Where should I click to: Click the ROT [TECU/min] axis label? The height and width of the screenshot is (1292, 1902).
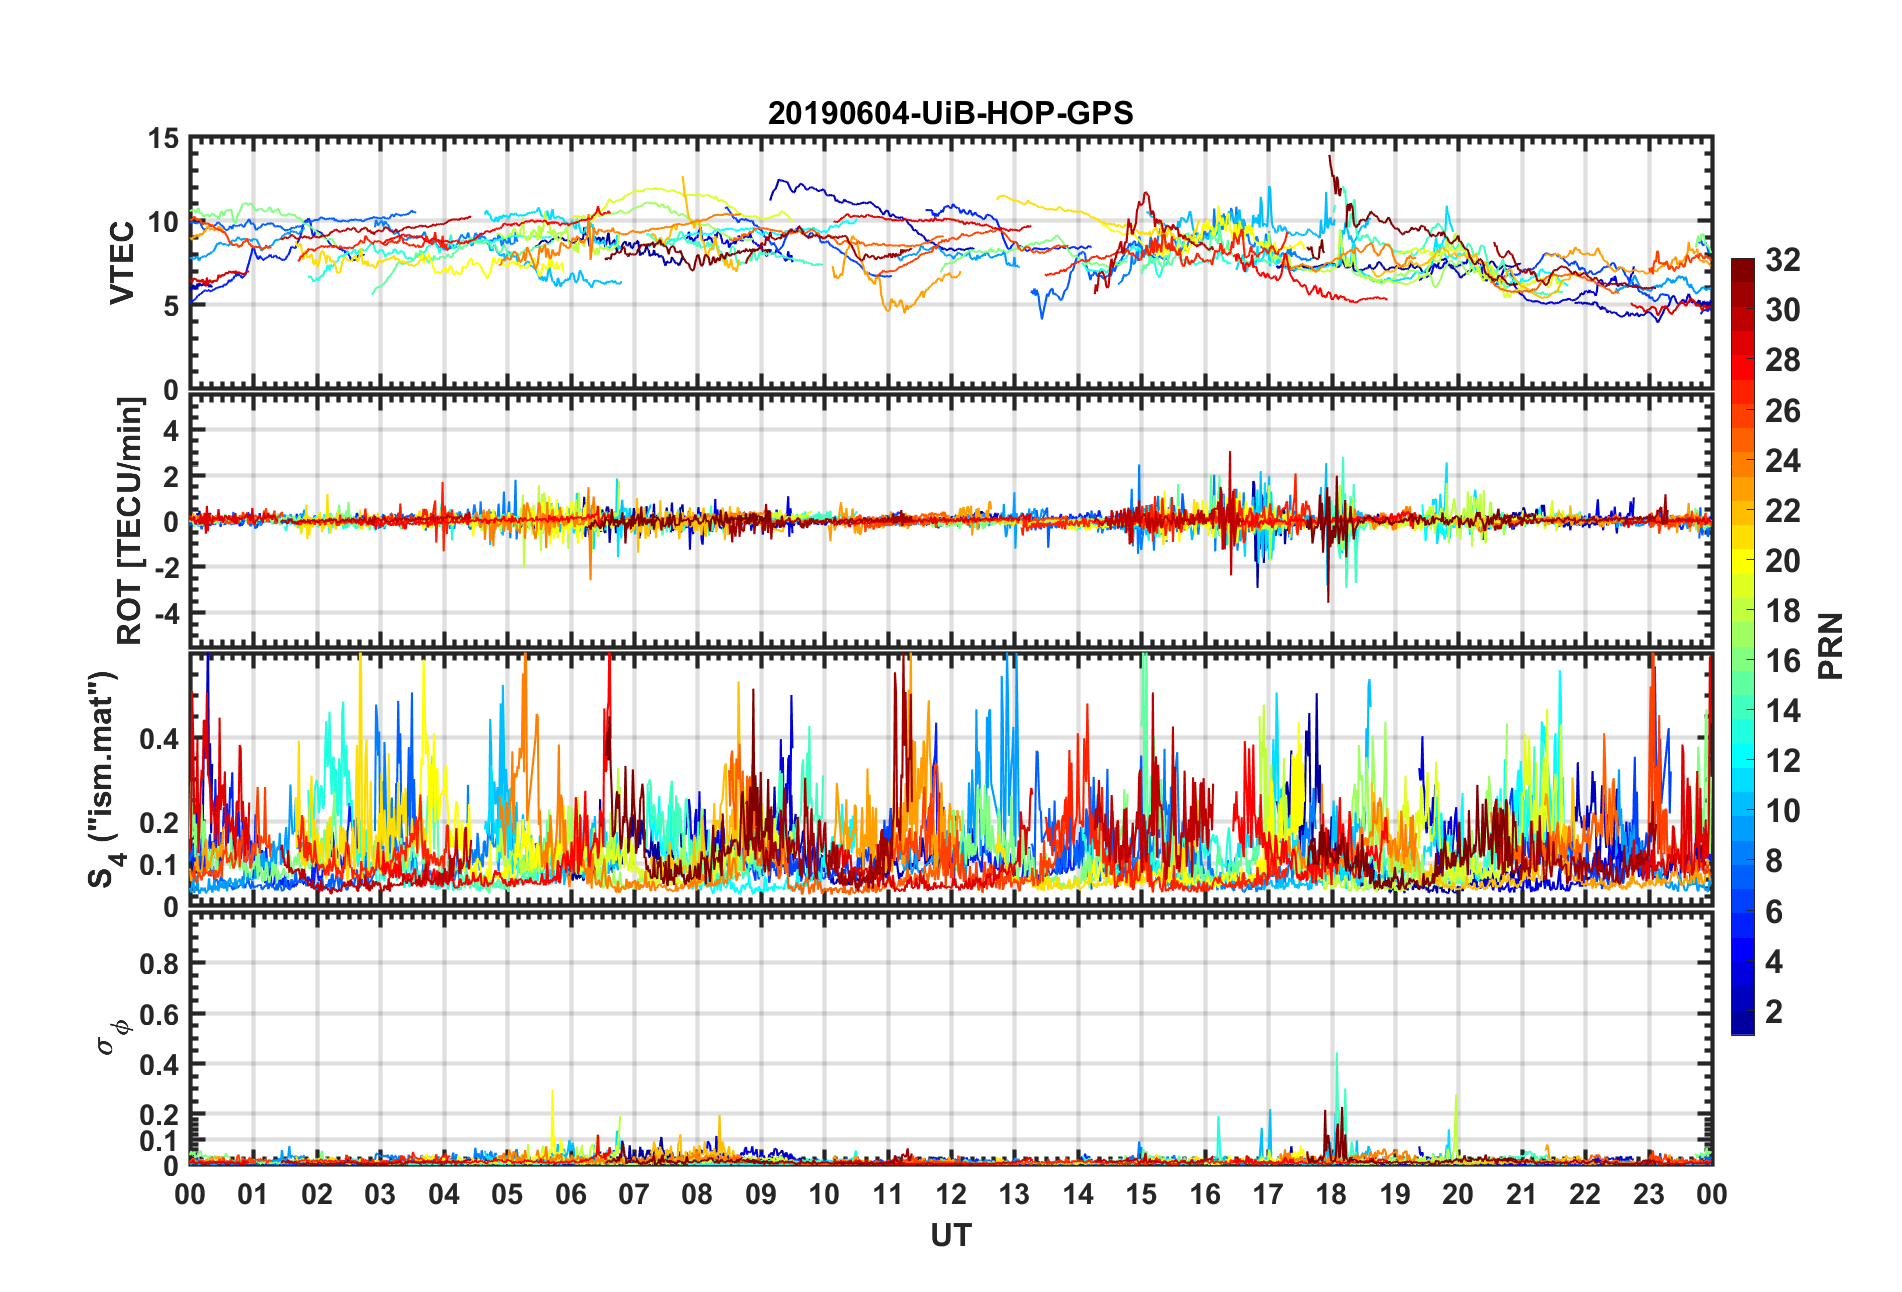point(130,521)
